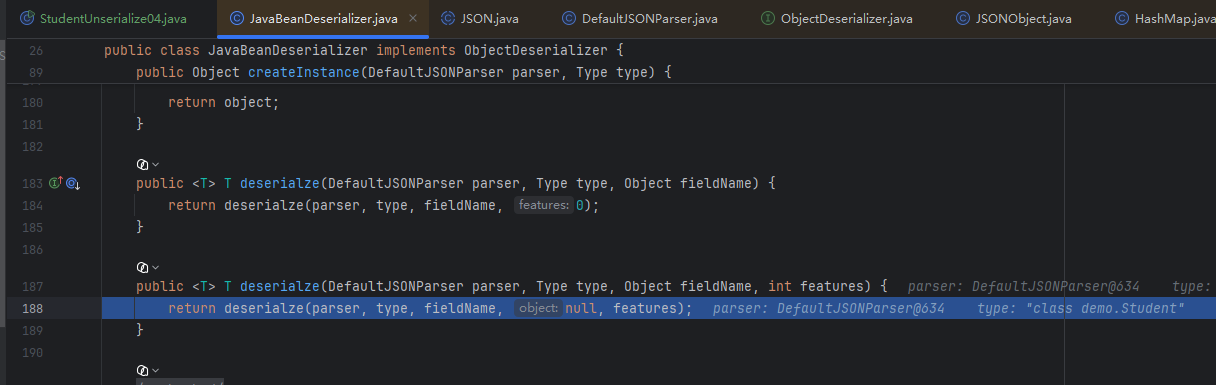1216x385 pixels.
Task: Click the author inlay icon below line 190
Action: tap(142, 371)
